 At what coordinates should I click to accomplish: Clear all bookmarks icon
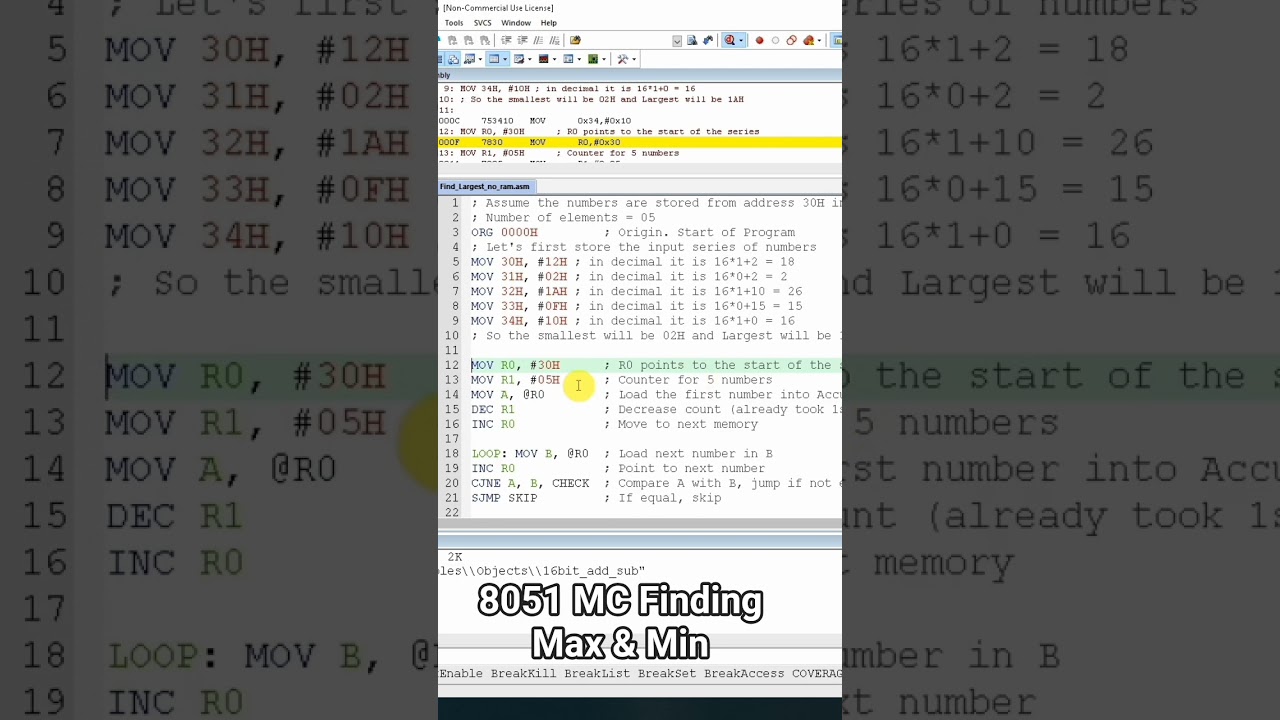point(485,40)
